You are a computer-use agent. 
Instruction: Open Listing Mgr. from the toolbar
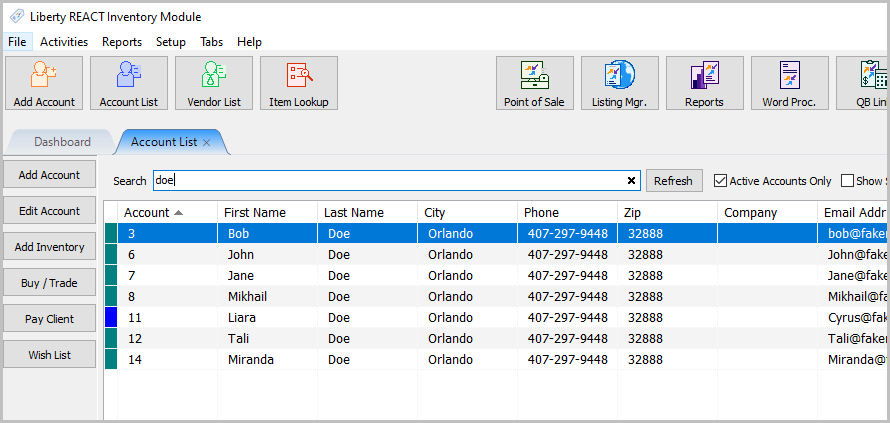(x=620, y=83)
